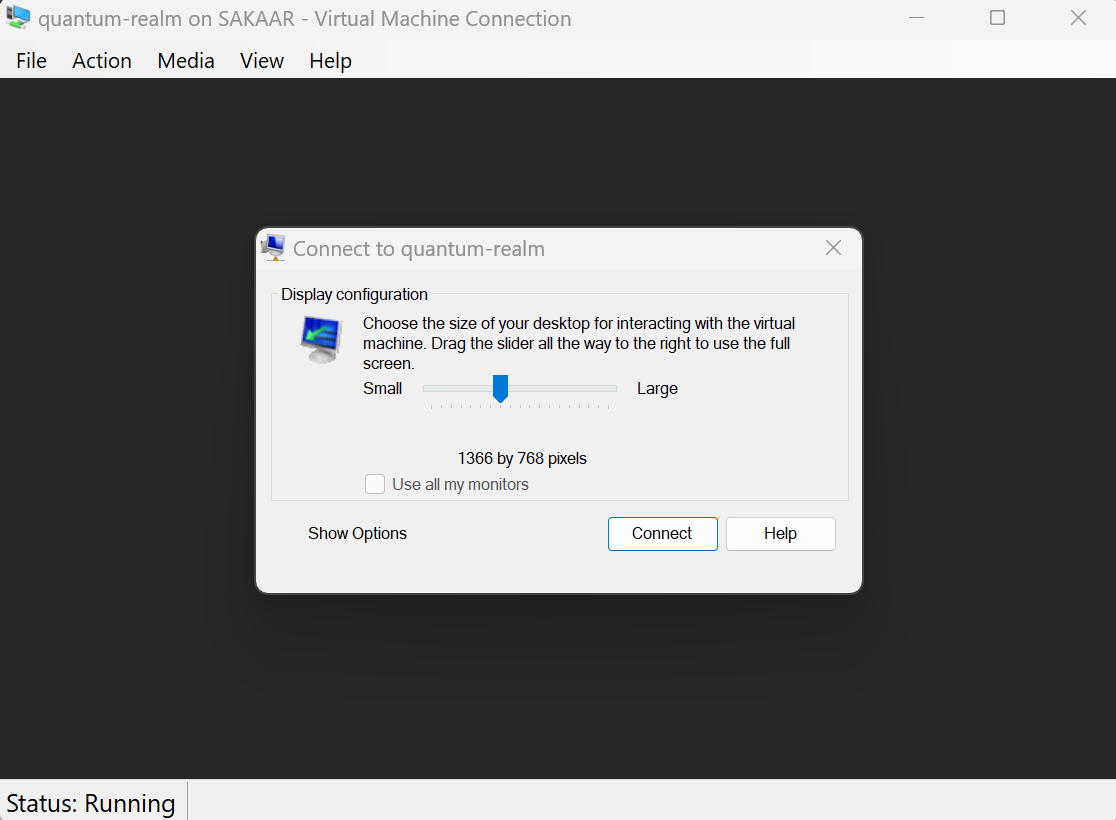Enable the Use all my monitors checkbox
The image size is (1116, 820).
375,483
